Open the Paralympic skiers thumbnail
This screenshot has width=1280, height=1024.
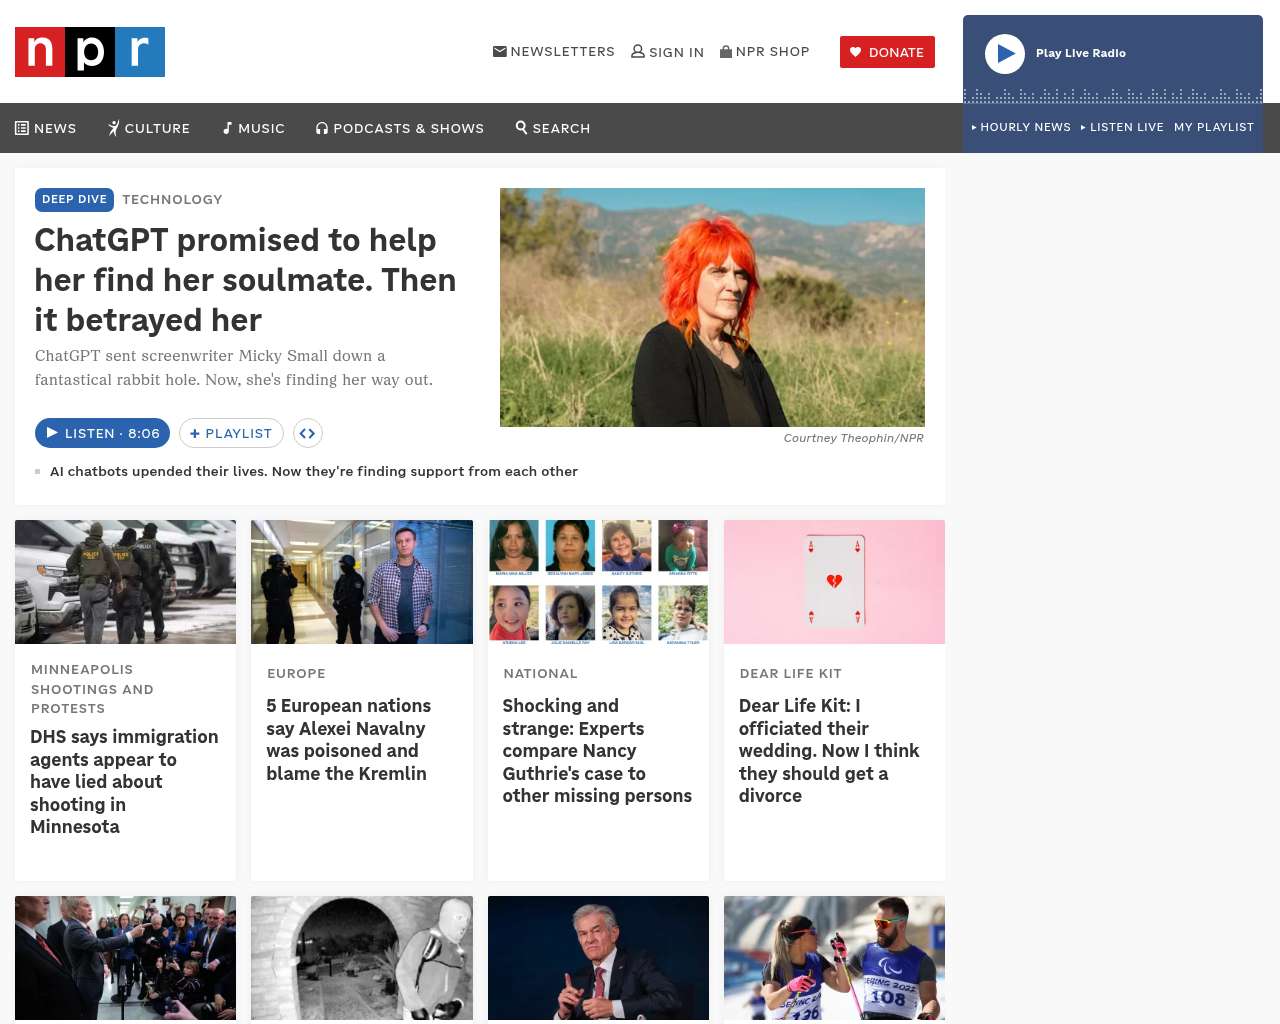point(834,958)
